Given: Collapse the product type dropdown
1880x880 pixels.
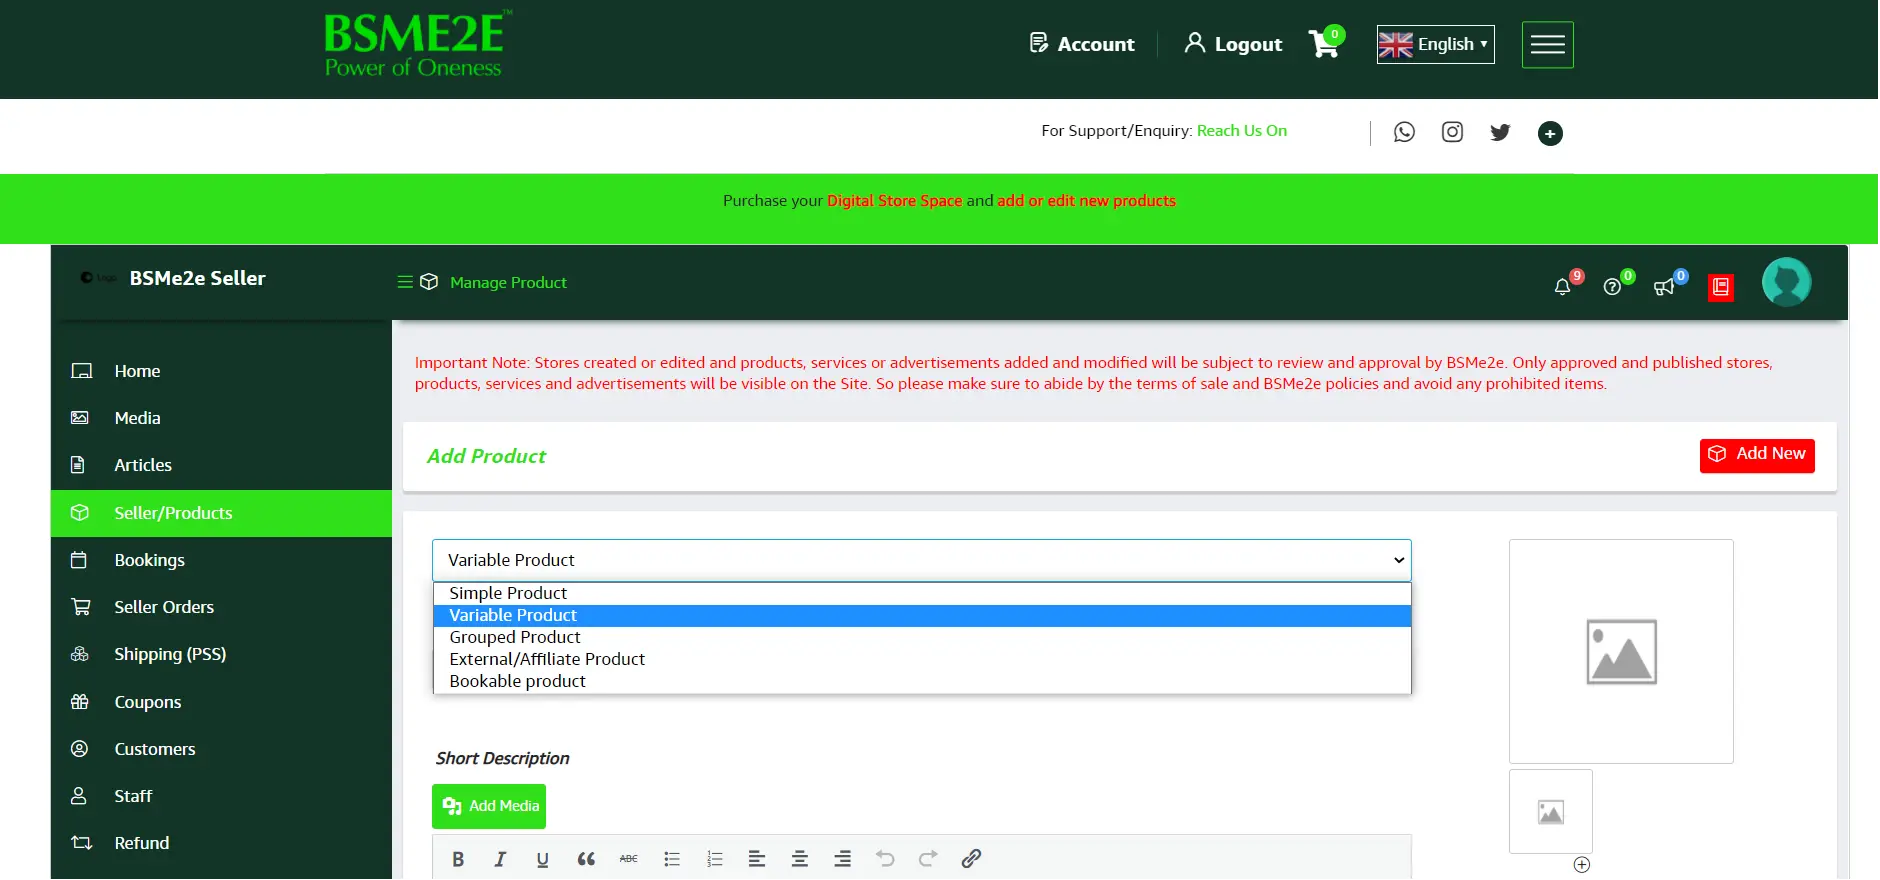Looking at the screenshot, I should click(x=921, y=560).
